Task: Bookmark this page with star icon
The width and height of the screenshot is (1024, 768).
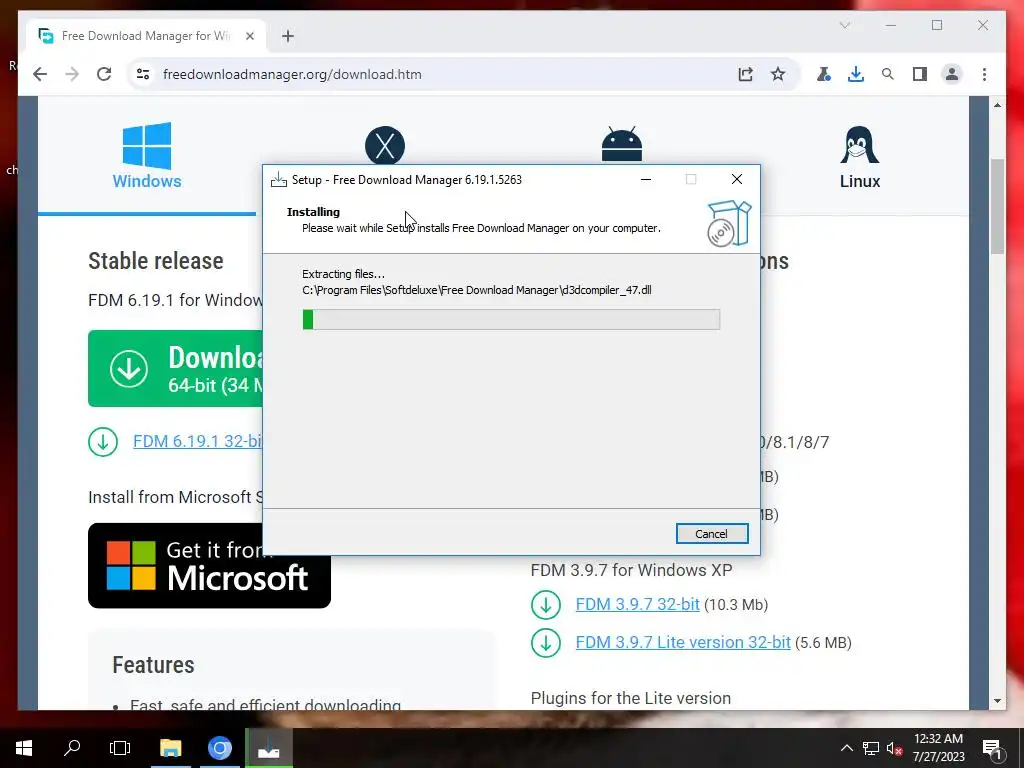Action: (x=777, y=74)
